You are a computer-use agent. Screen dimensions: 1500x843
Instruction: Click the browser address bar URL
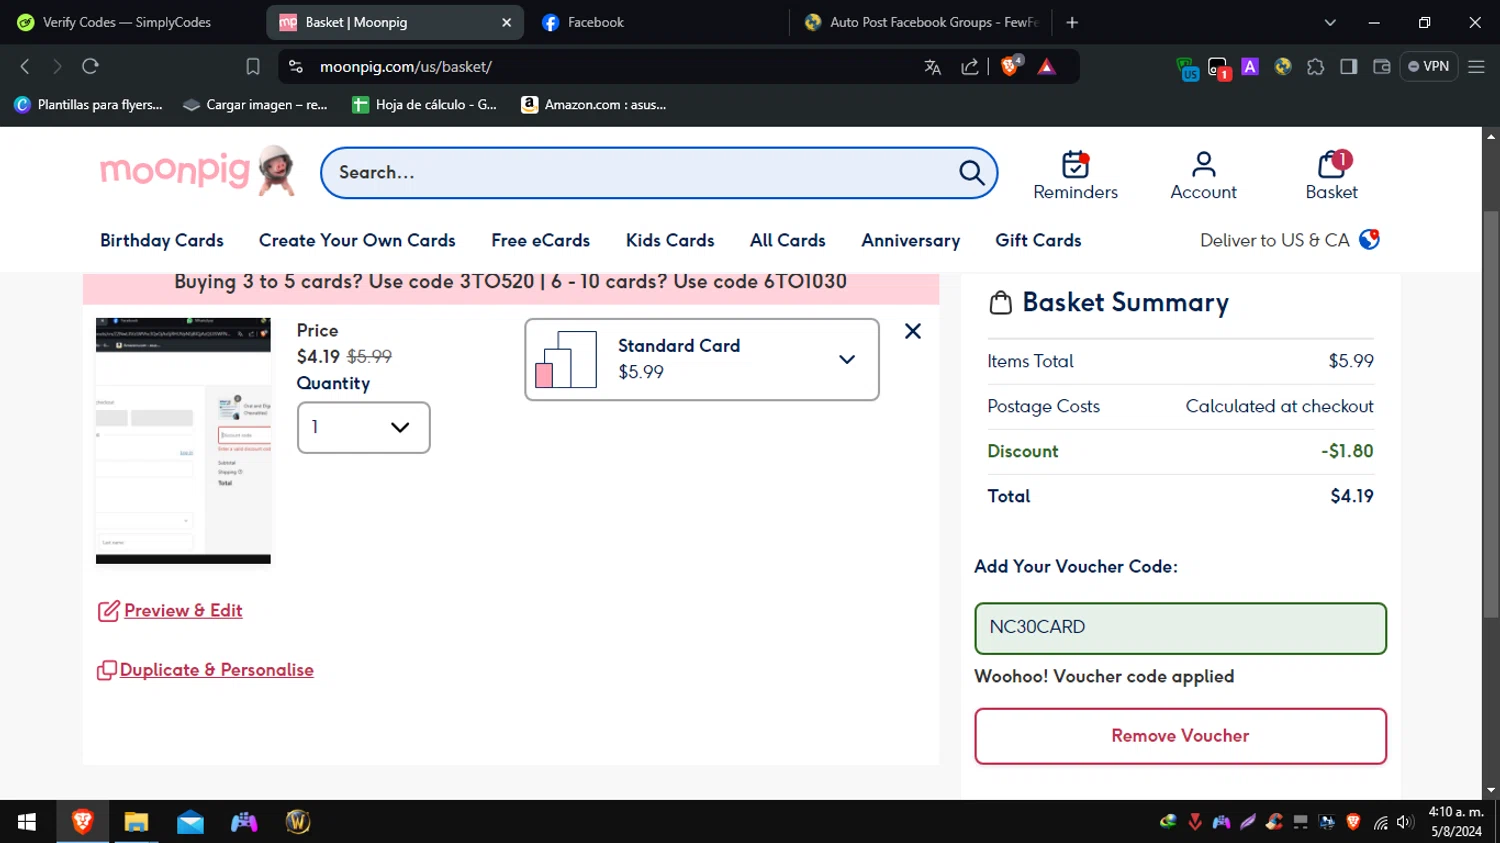406,67
